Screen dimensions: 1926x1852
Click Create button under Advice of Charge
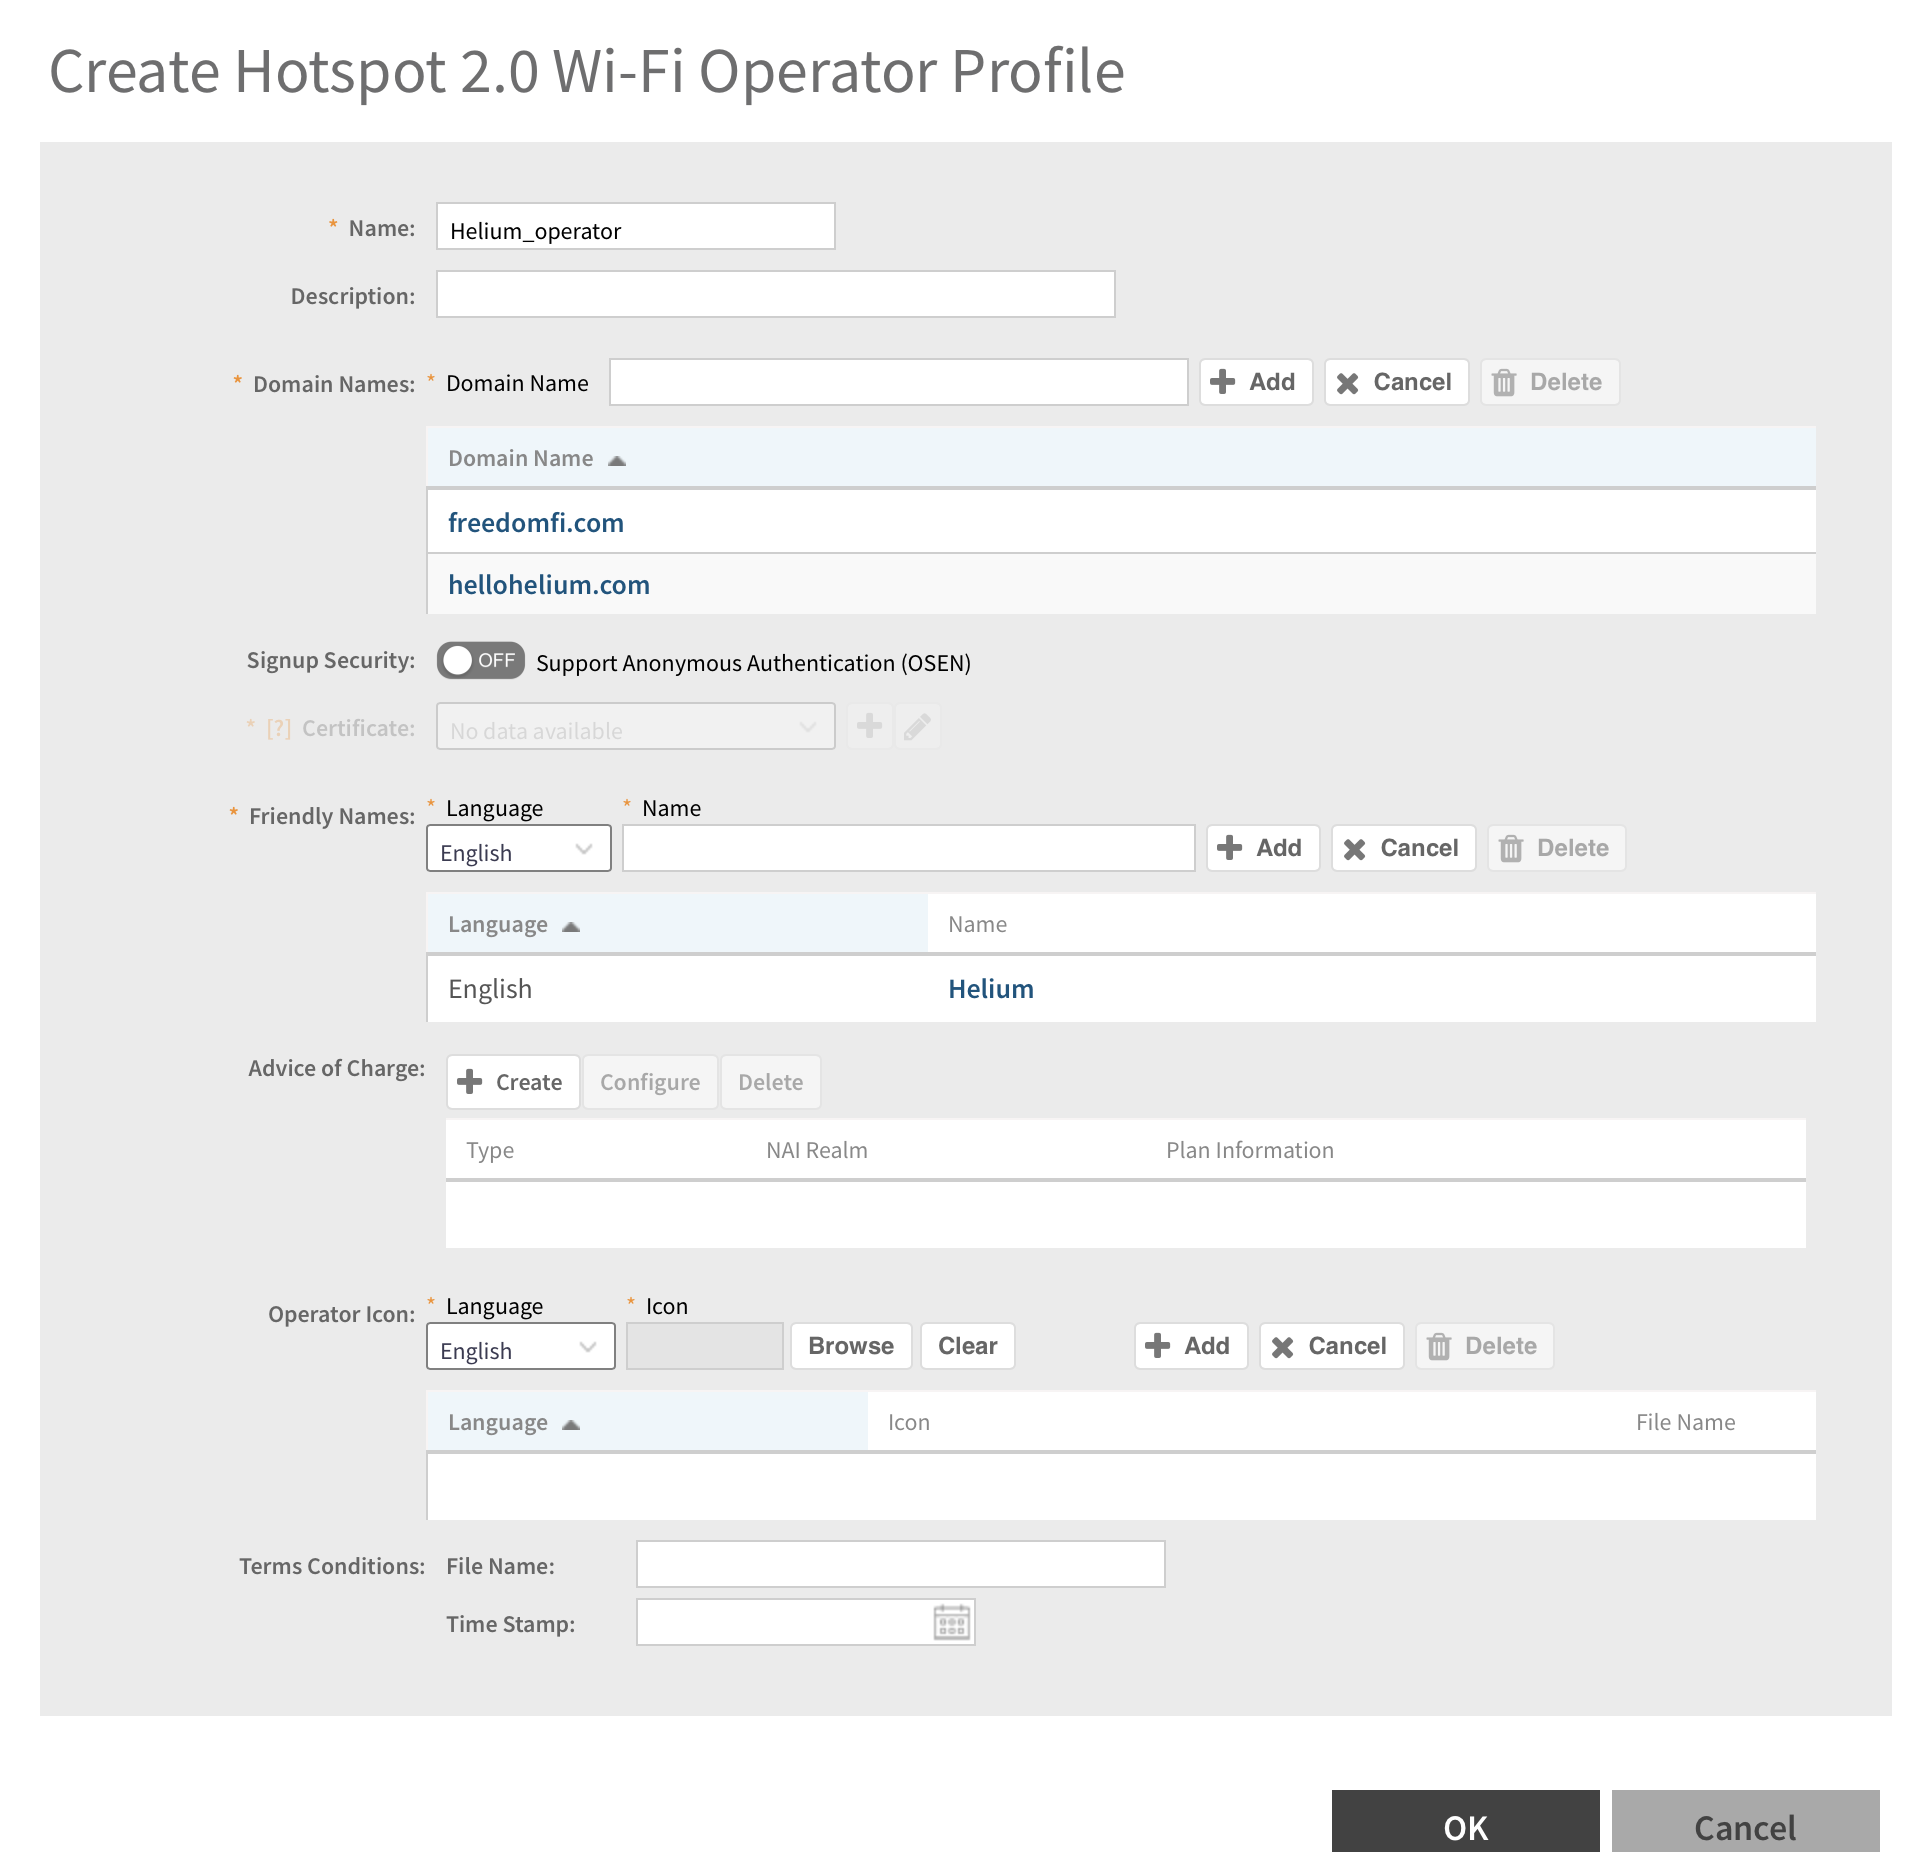point(512,1082)
